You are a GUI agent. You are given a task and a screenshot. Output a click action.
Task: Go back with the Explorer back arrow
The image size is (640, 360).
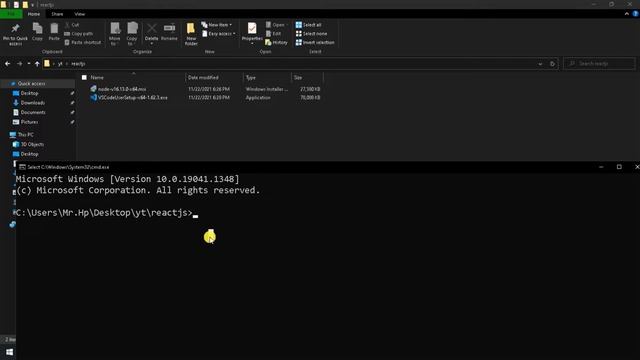tap(8, 64)
